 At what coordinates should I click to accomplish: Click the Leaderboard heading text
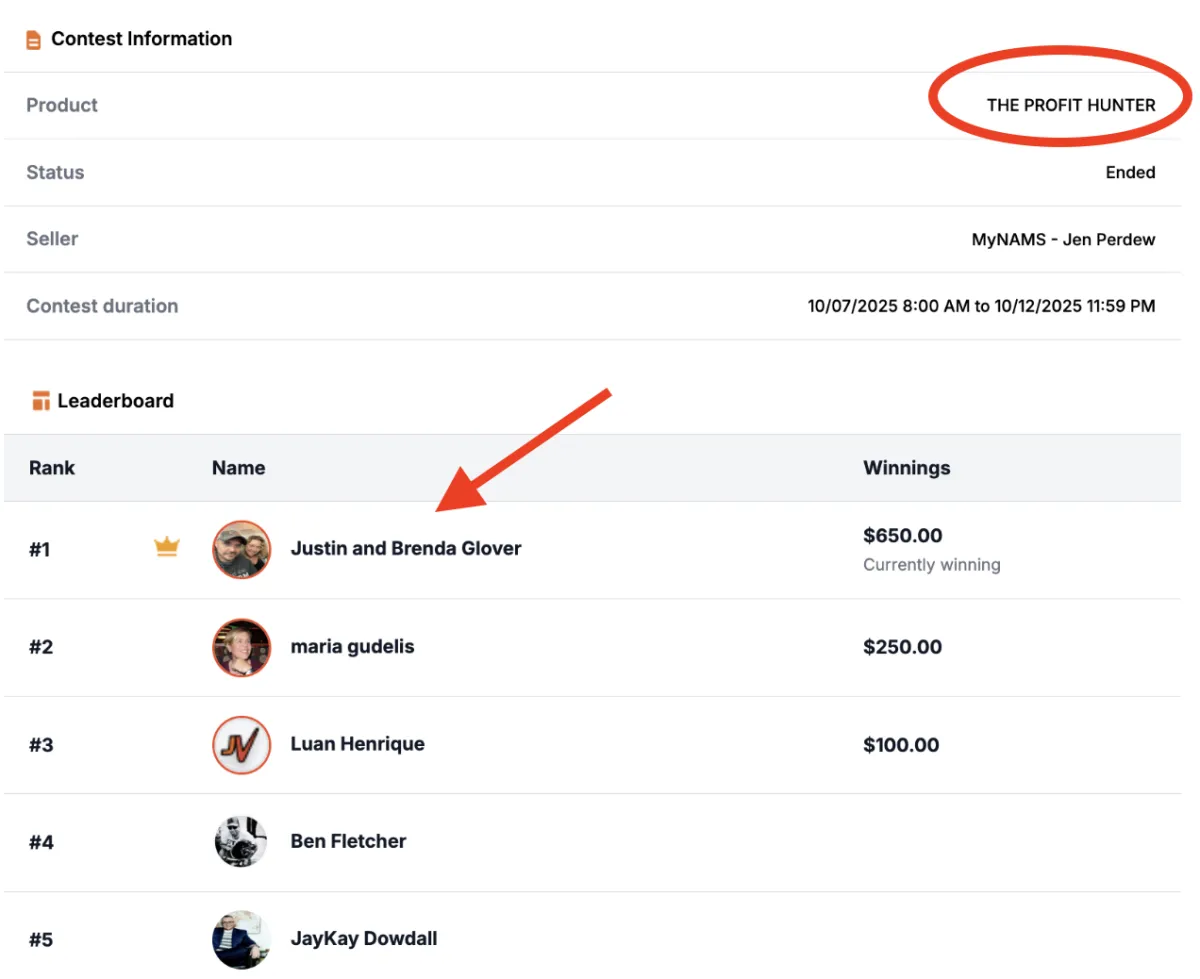(116, 401)
